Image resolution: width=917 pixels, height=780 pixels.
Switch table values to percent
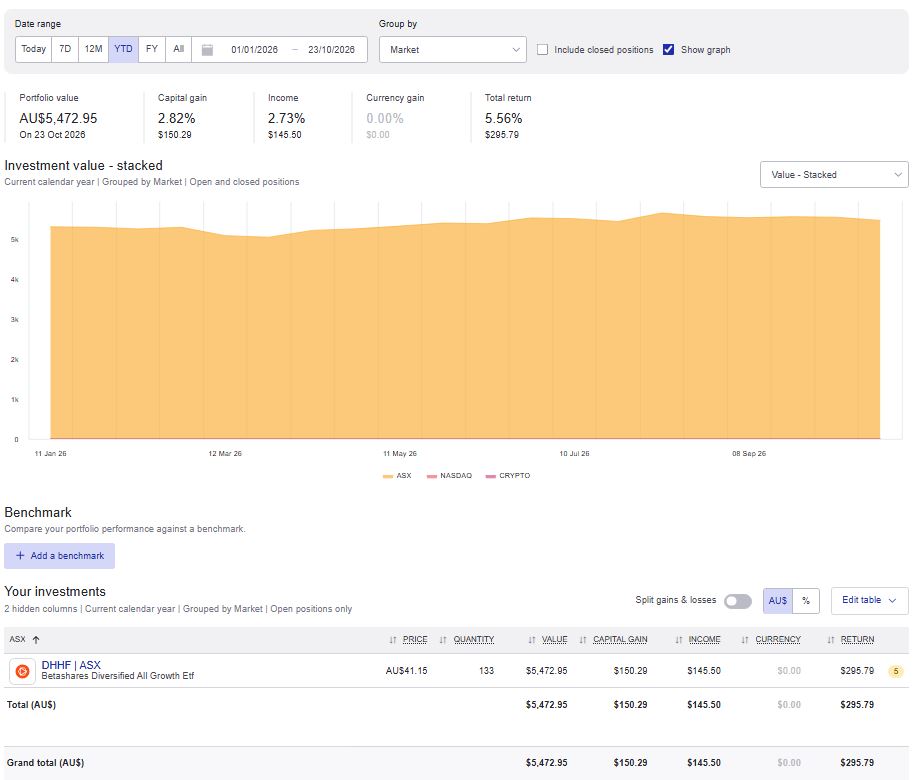point(806,600)
